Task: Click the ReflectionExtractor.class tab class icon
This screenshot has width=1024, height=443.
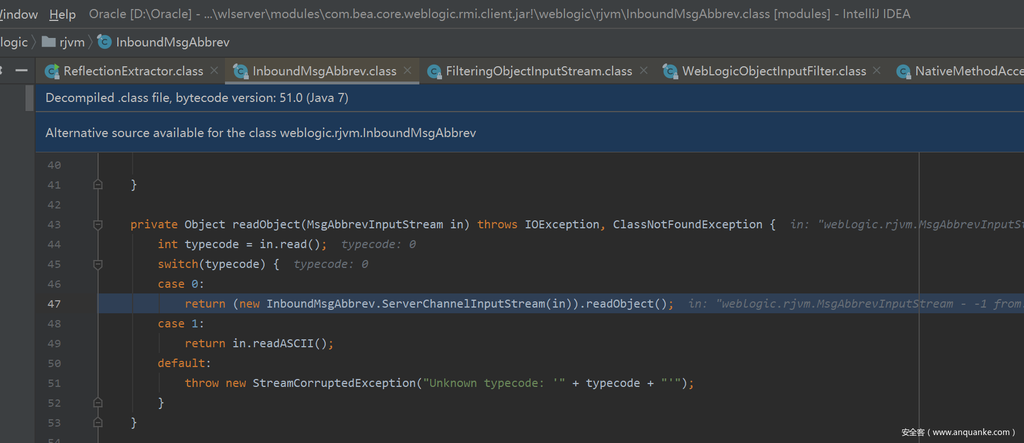Action: 52,71
